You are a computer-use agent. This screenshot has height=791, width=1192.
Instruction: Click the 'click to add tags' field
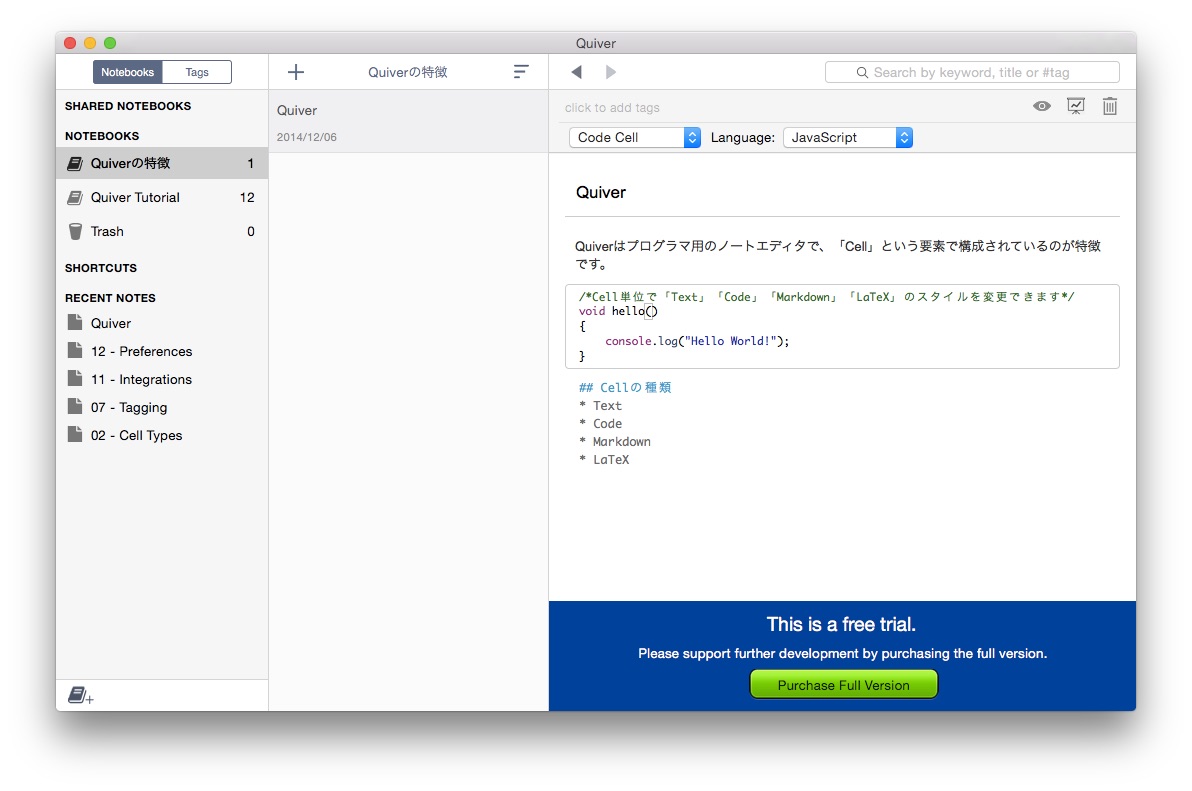point(612,107)
